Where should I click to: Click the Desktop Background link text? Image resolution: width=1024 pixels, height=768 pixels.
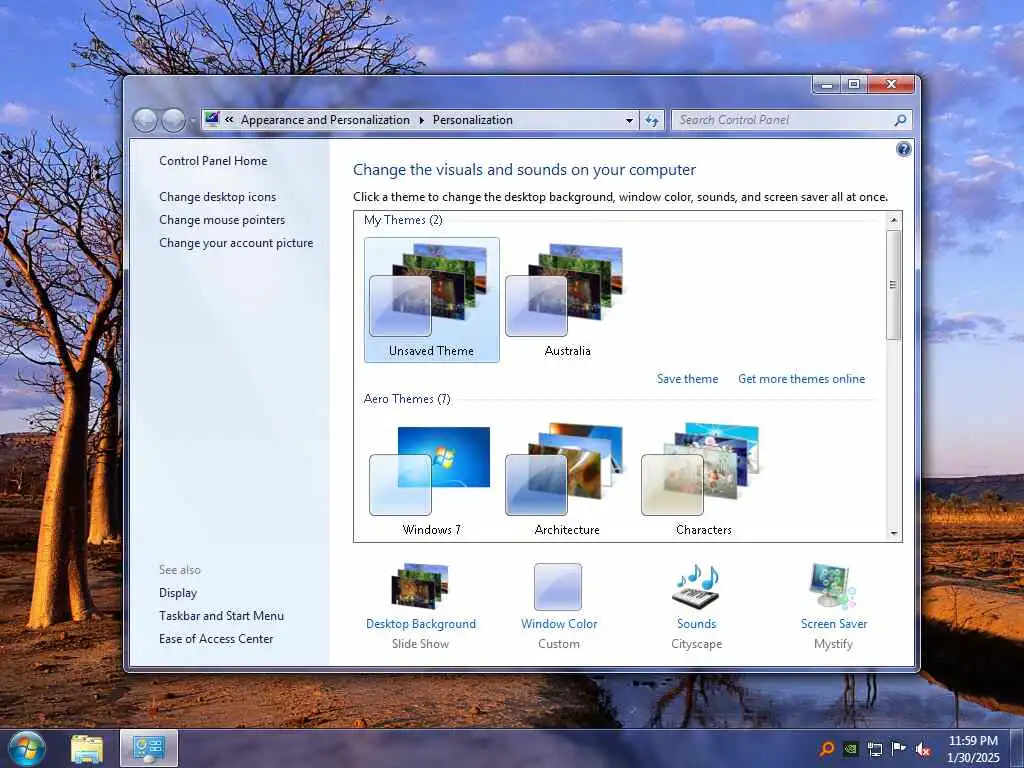pyautogui.click(x=421, y=624)
